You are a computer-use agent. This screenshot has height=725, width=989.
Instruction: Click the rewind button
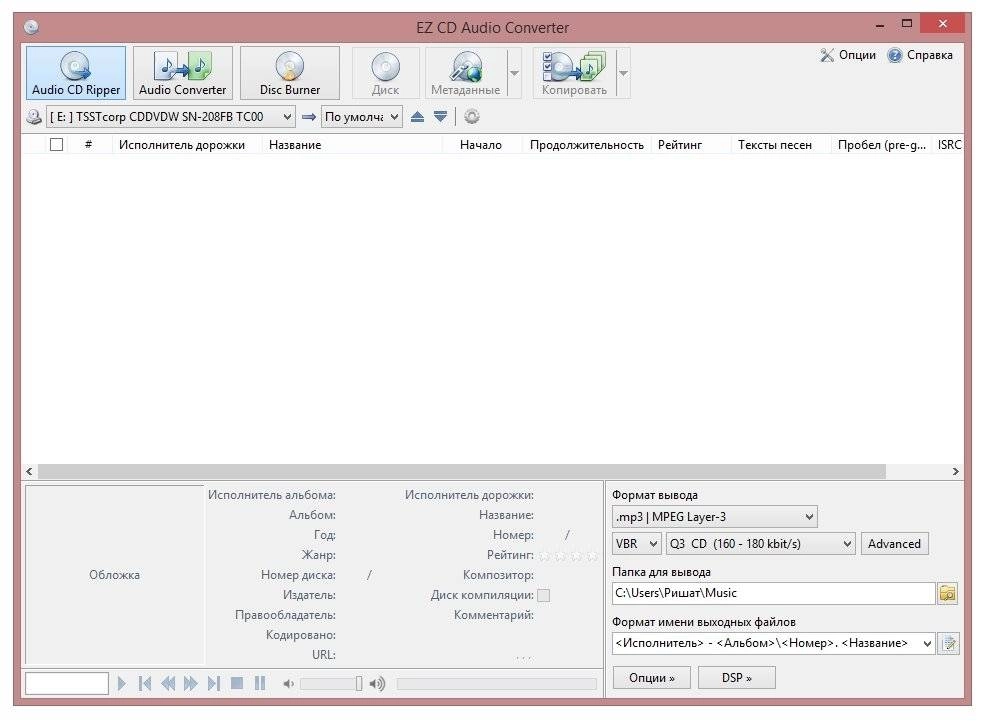point(168,683)
